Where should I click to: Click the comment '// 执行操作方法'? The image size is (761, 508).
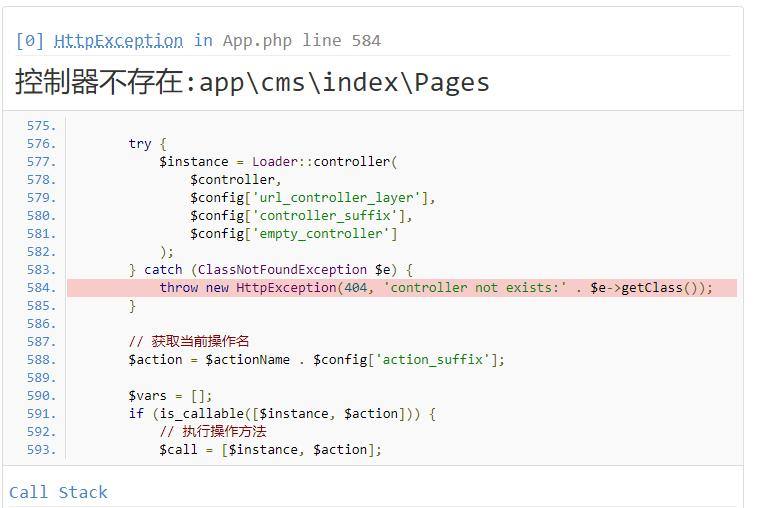tap(212, 432)
